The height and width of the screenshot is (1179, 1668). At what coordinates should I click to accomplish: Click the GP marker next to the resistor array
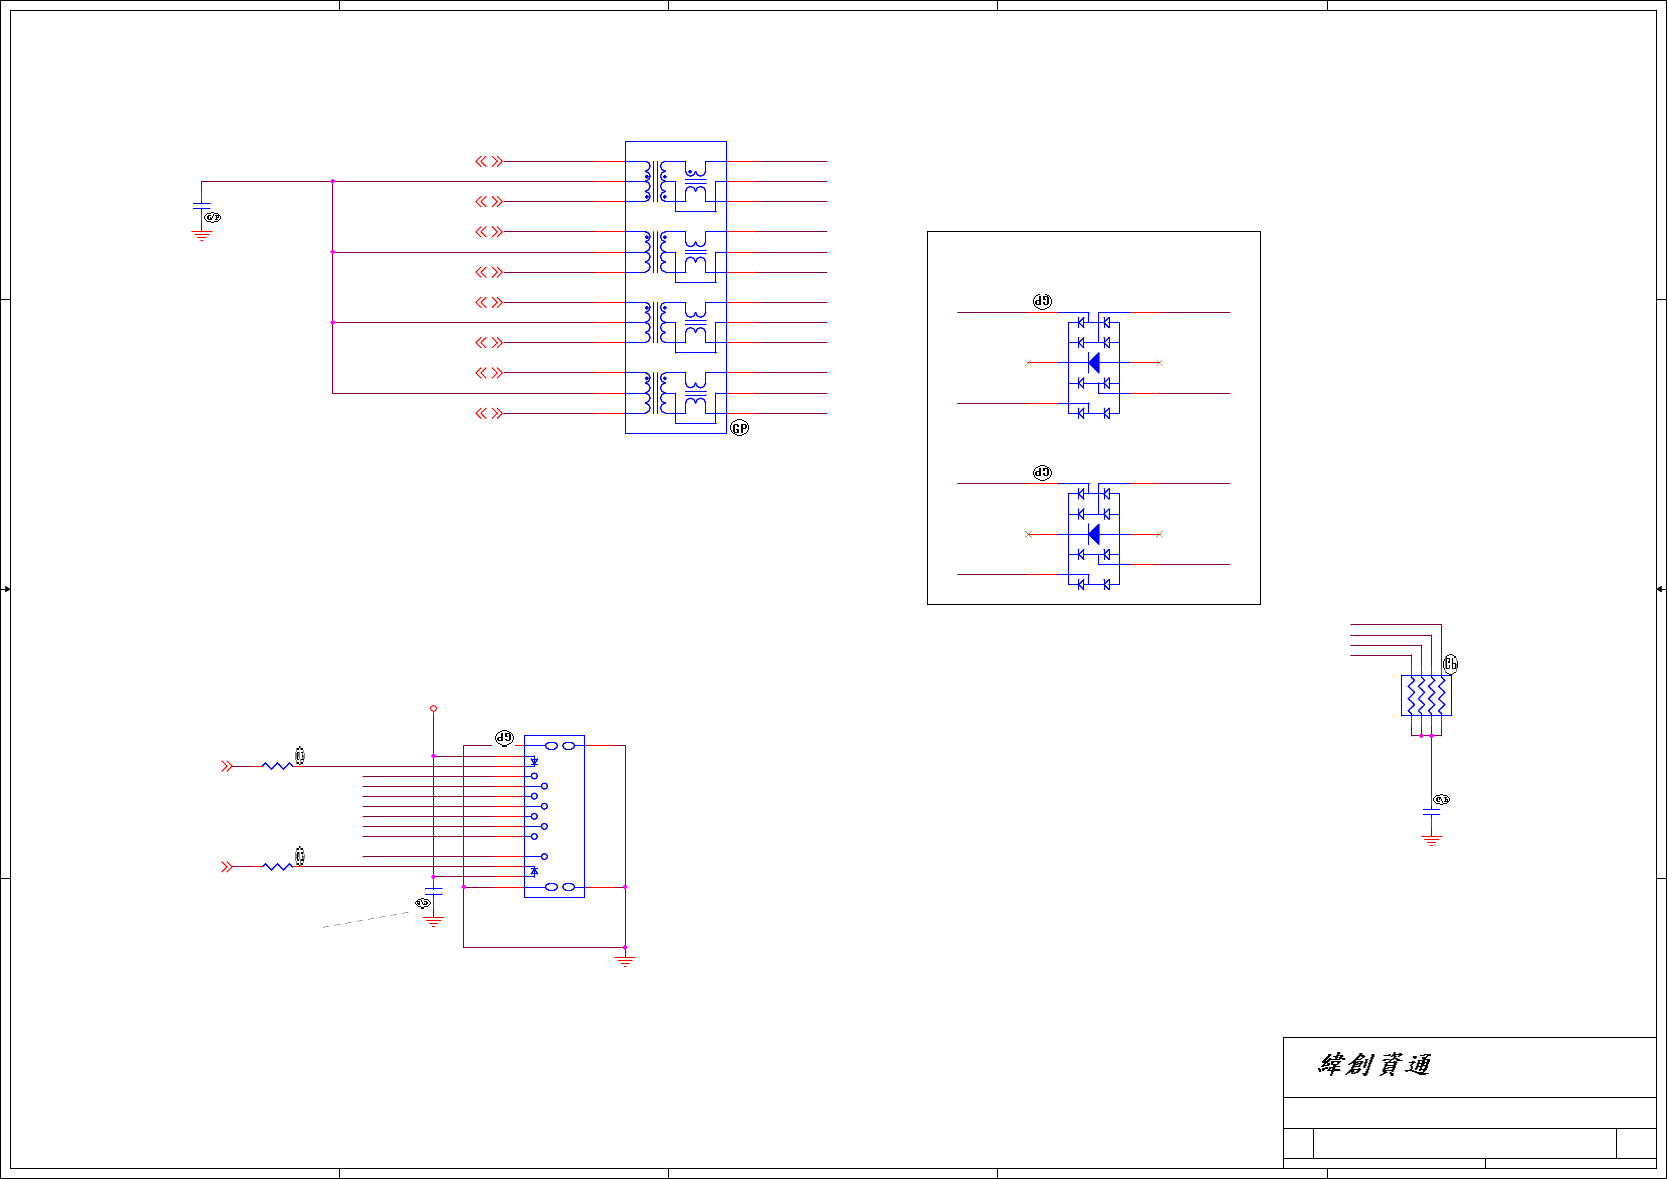1451,664
